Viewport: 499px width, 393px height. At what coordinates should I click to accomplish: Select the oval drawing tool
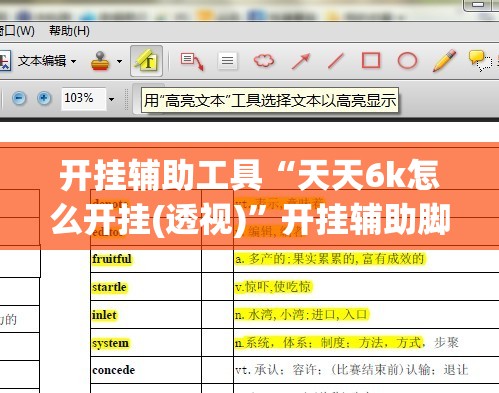point(407,61)
